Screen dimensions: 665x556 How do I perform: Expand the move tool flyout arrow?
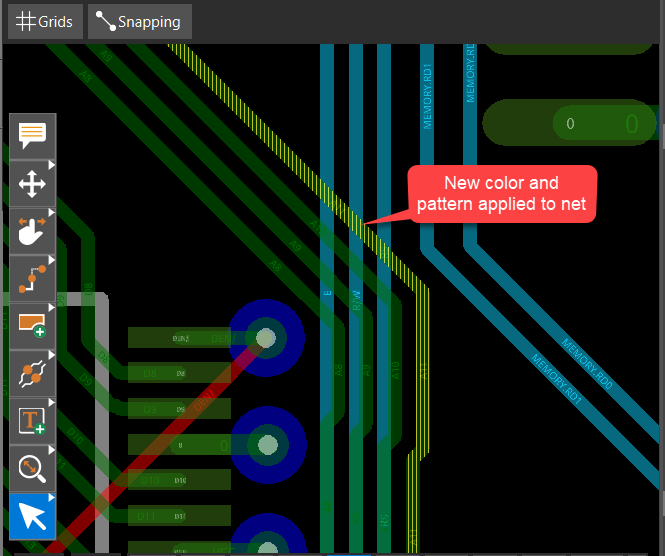[x=52, y=165]
